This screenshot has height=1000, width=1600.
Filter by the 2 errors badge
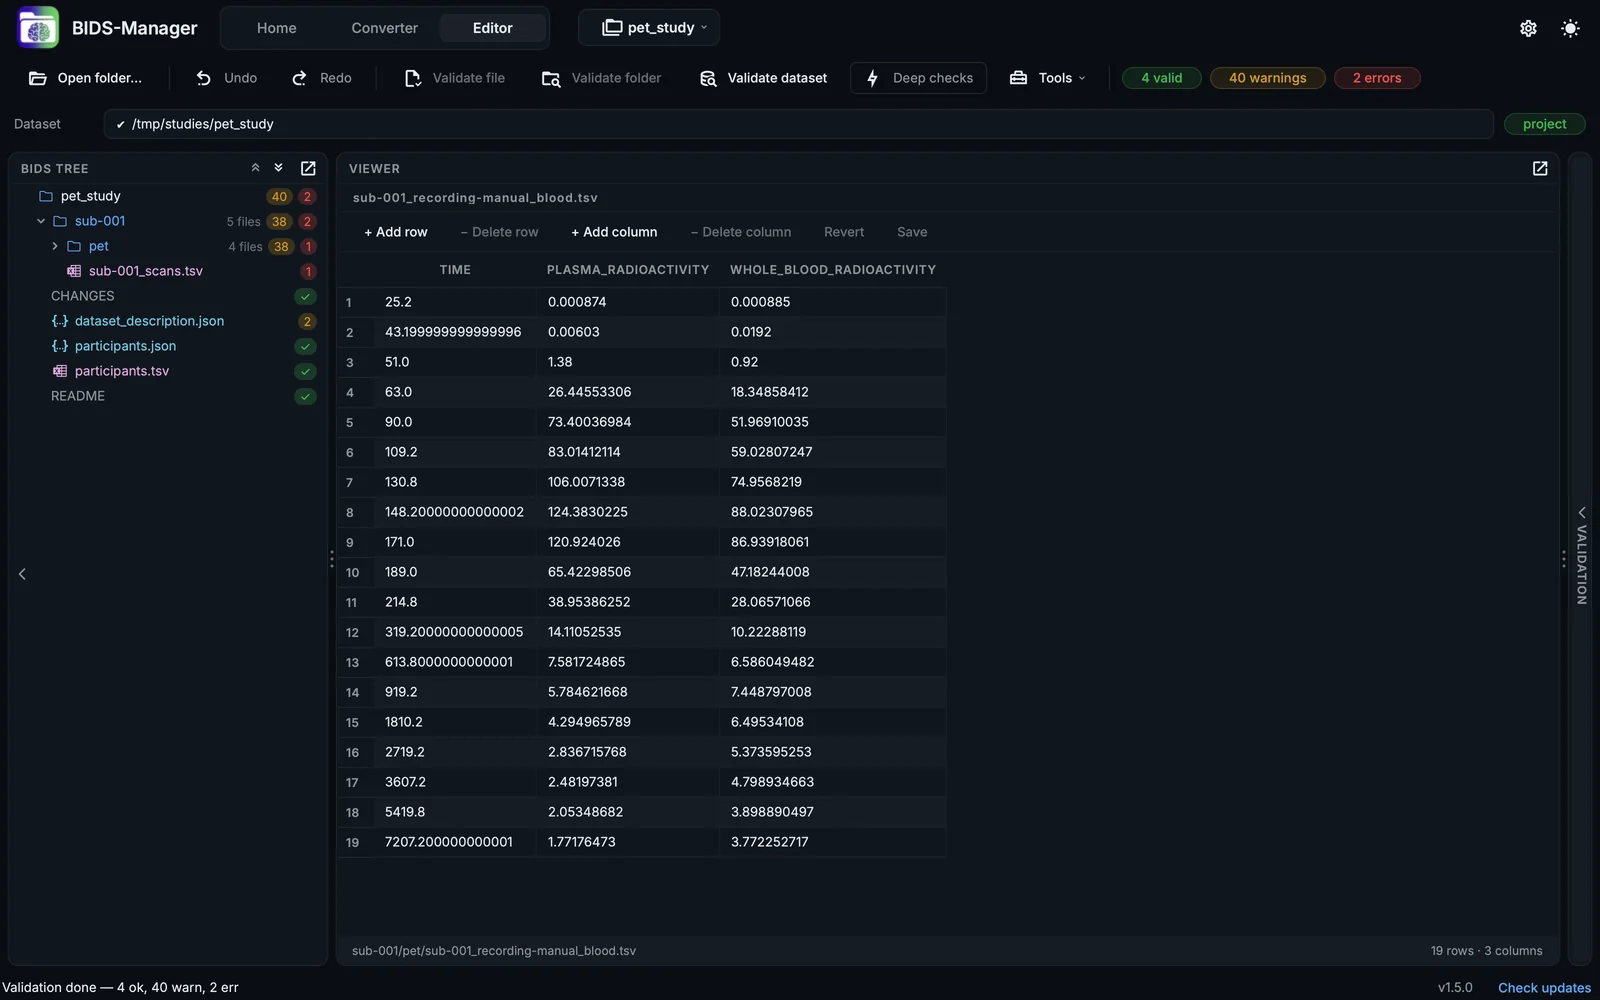[x=1377, y=78]
